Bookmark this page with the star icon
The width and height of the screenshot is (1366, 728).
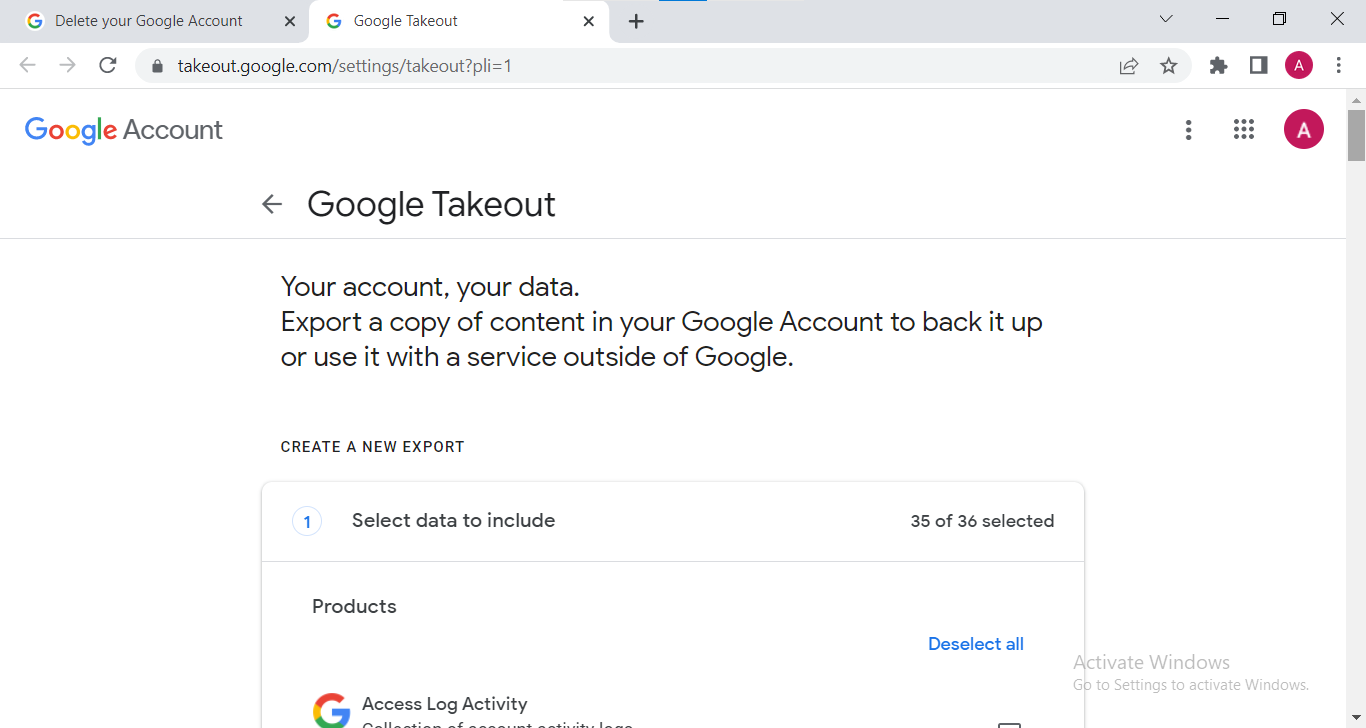tap(1168, 66)
